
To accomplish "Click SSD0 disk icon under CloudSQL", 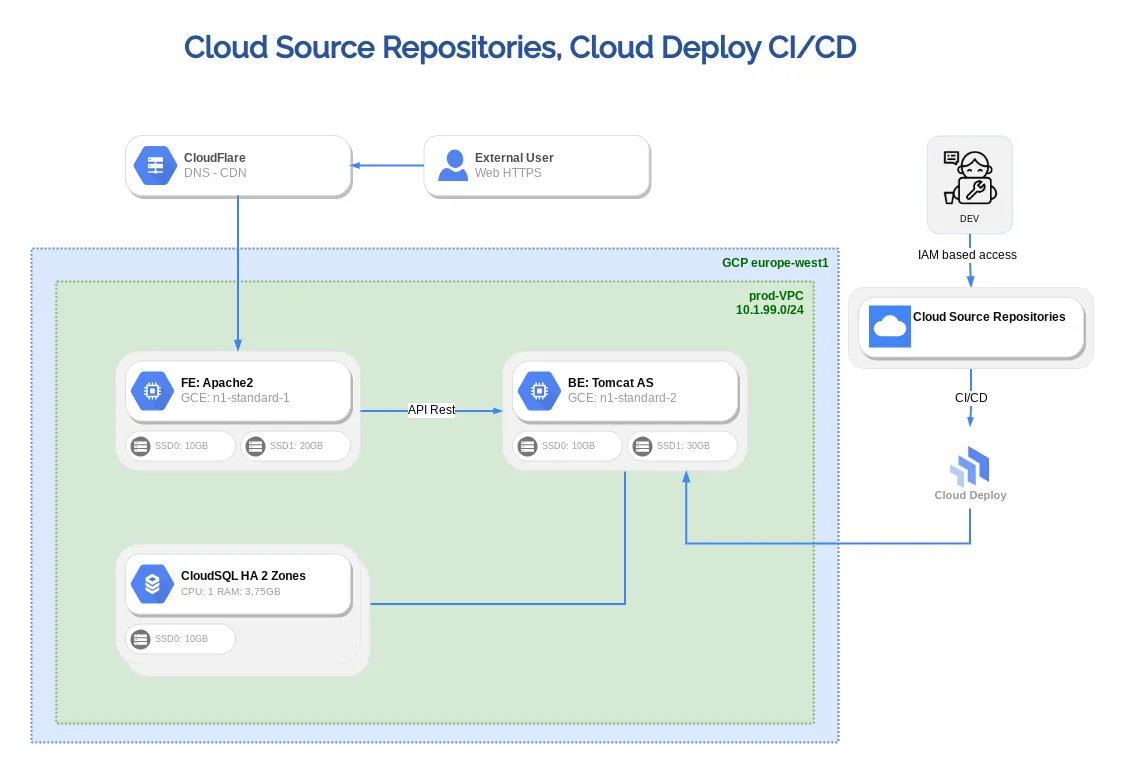I will click(x=140, y=639).
